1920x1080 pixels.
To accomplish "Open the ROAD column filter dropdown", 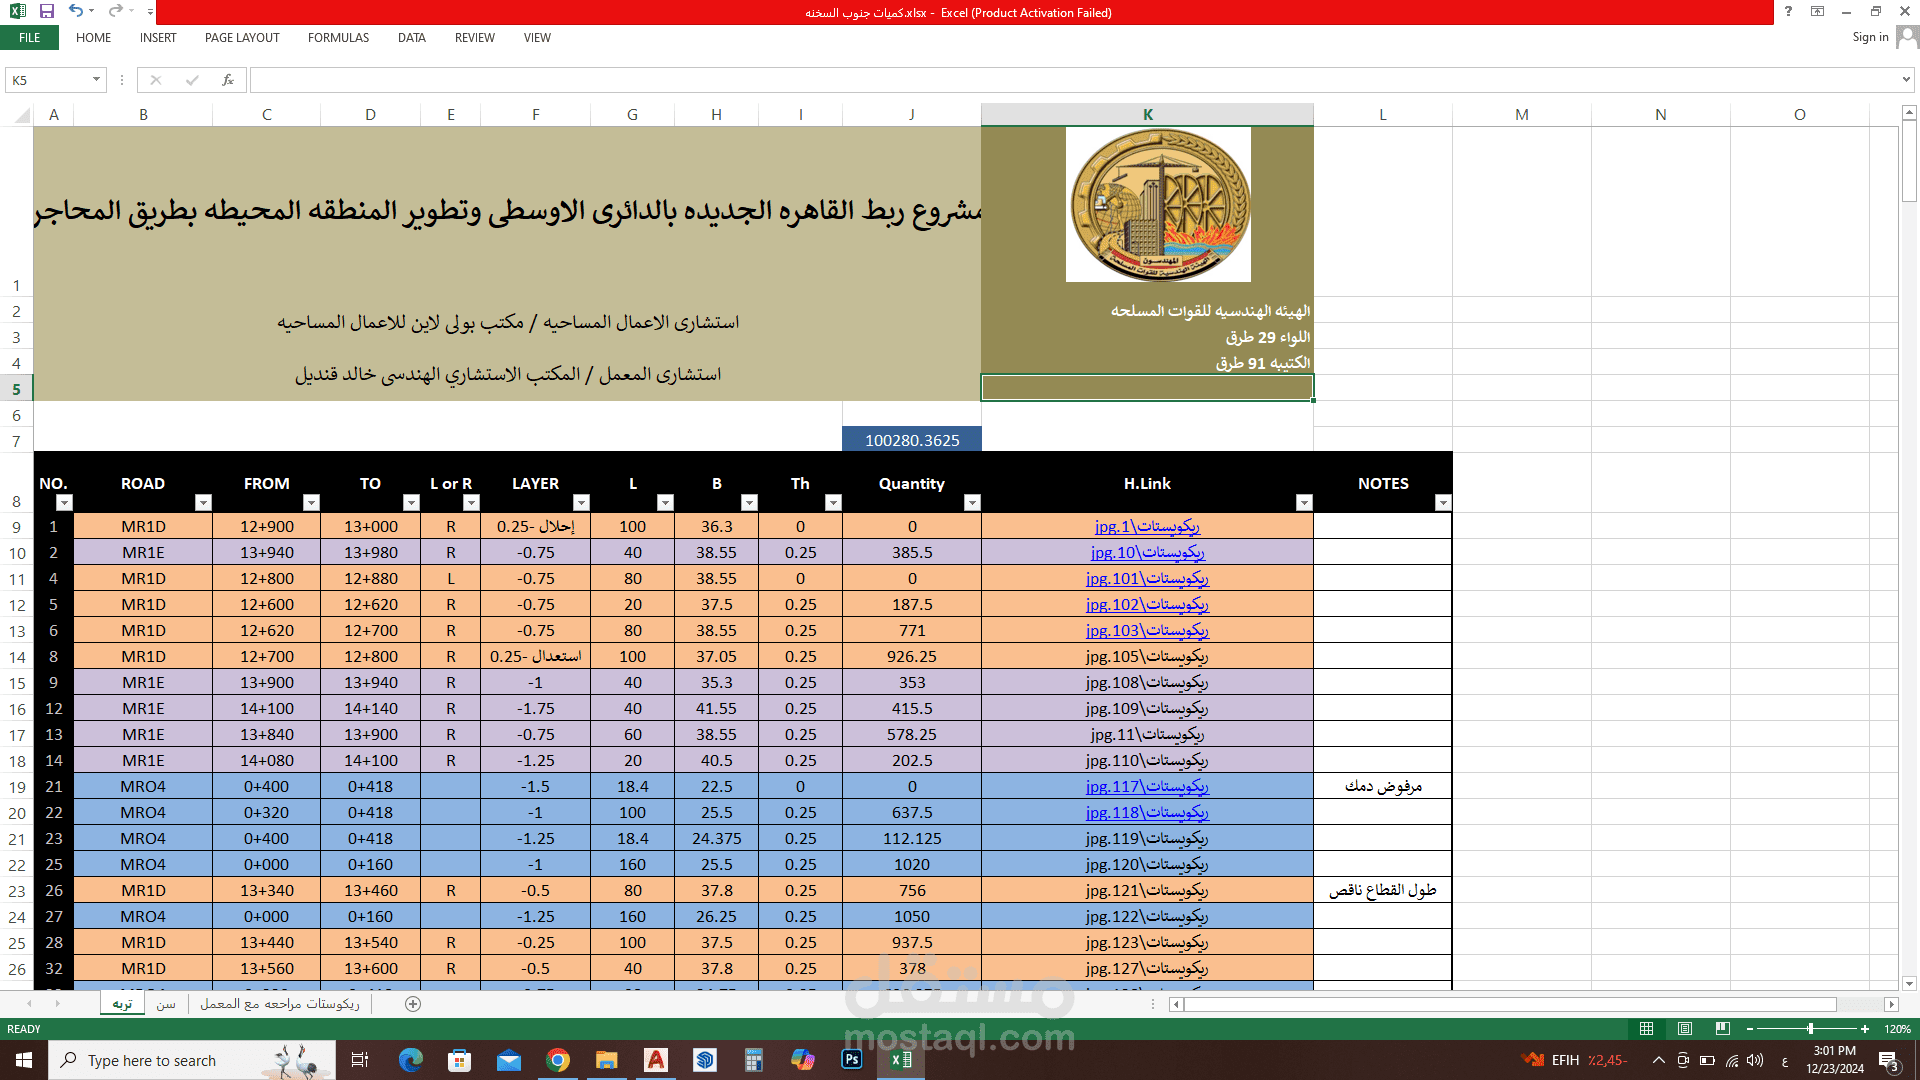I will (x=203, y=502).
